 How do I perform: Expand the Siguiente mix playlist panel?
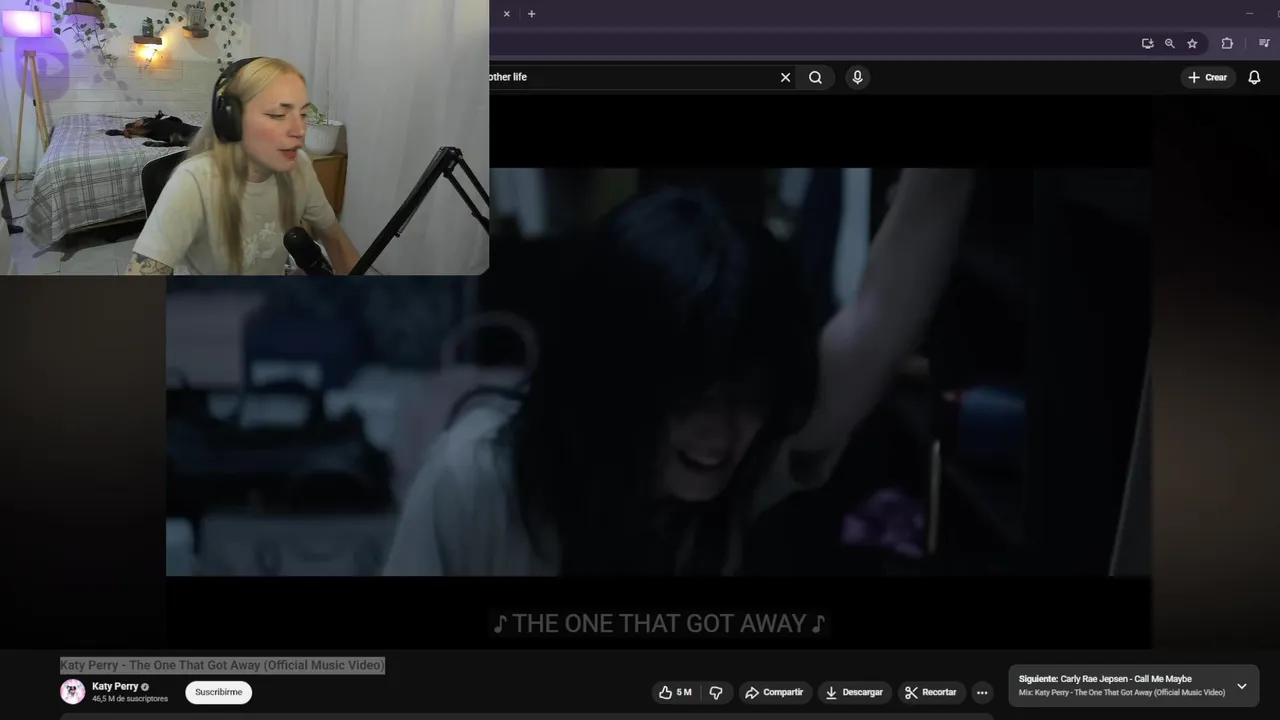[1242, 686]
